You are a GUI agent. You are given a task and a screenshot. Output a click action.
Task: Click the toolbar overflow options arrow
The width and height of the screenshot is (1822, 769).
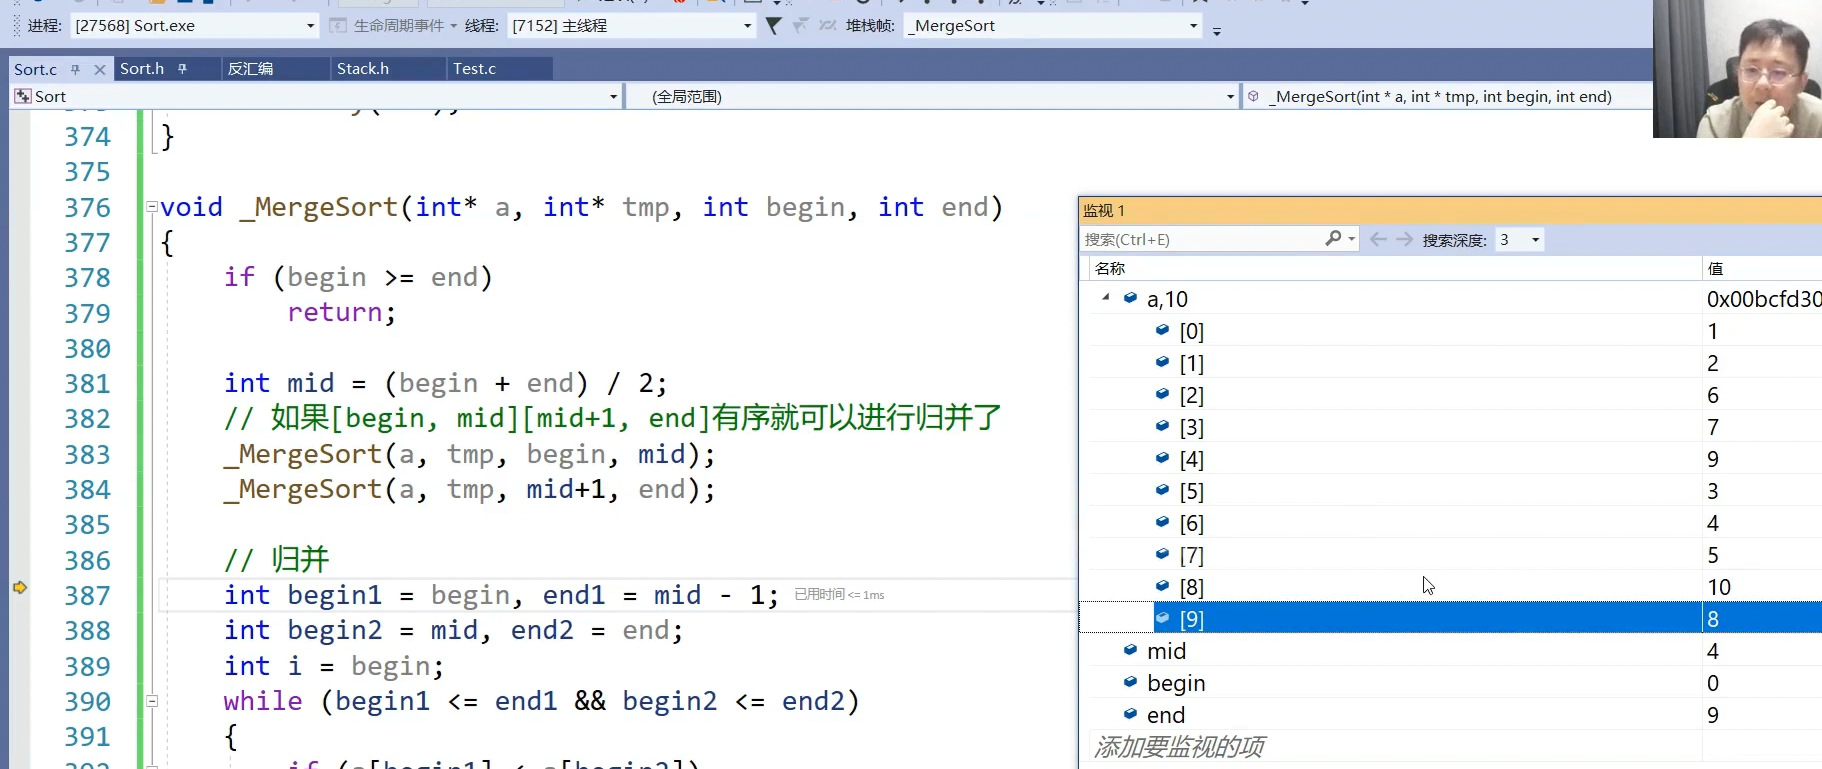1217,32
